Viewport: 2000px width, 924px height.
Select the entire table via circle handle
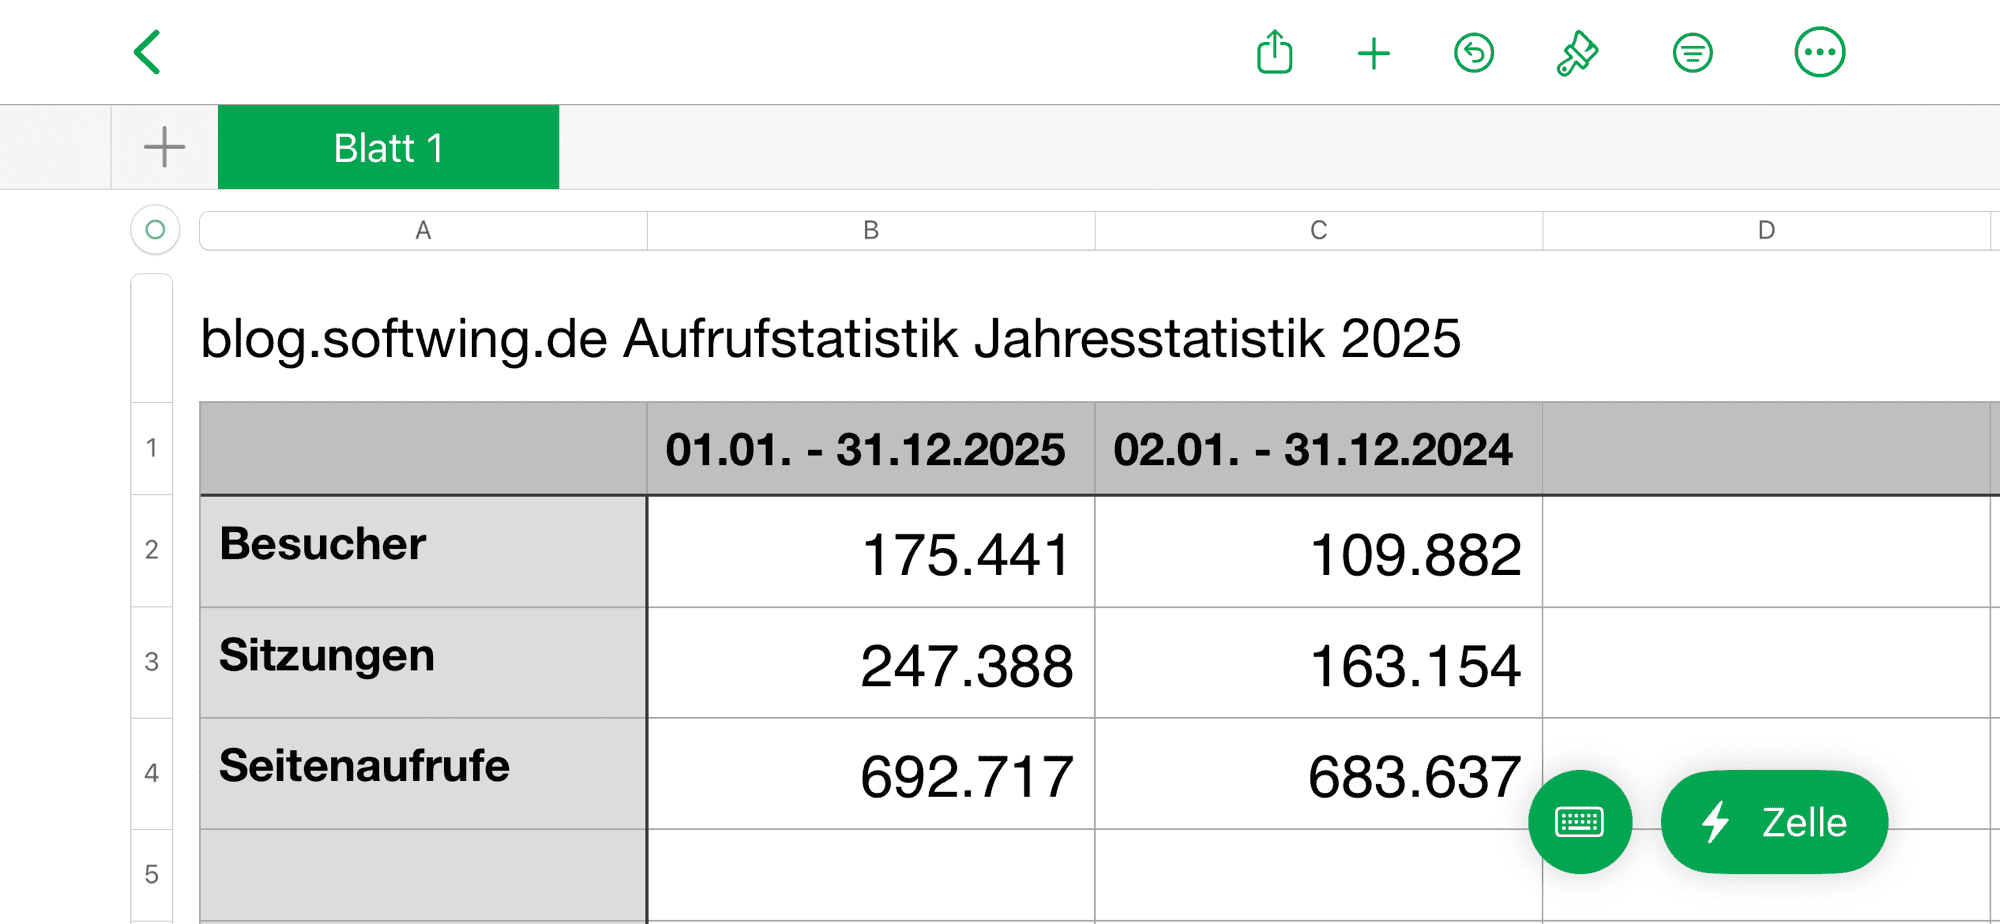coord(155,230)
